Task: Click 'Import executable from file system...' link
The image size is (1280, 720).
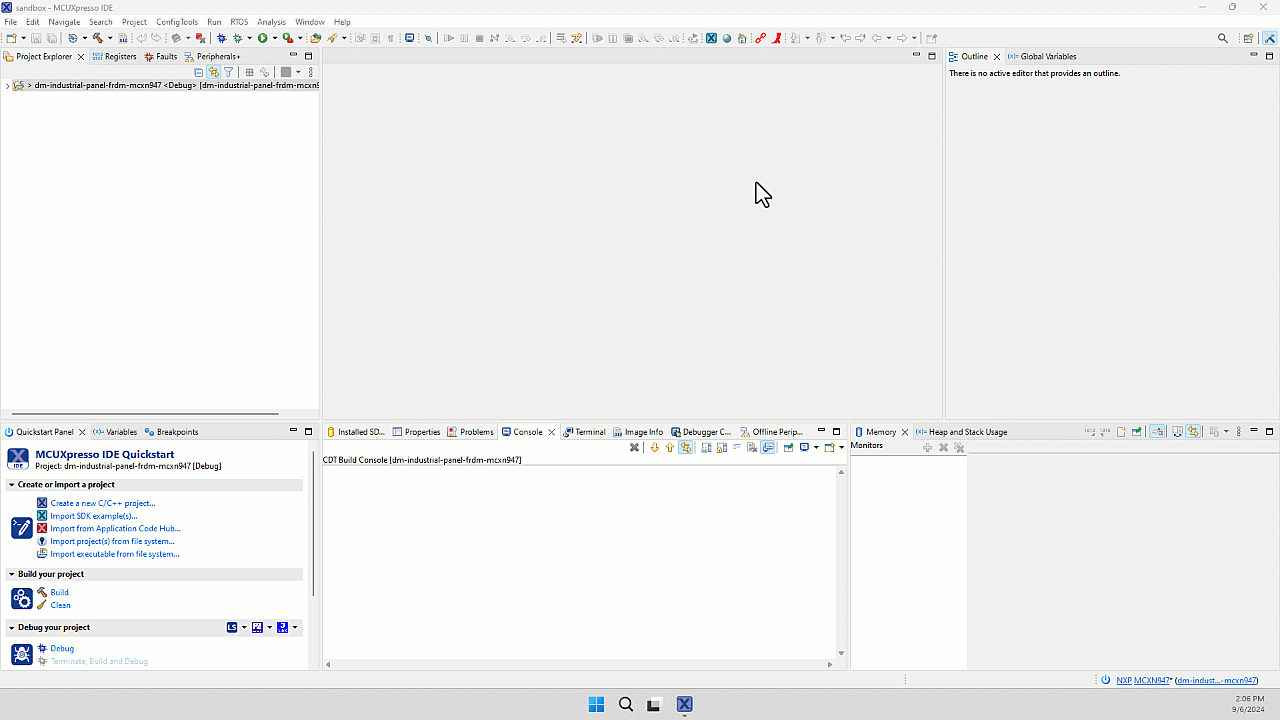Action: coord(115,554)
